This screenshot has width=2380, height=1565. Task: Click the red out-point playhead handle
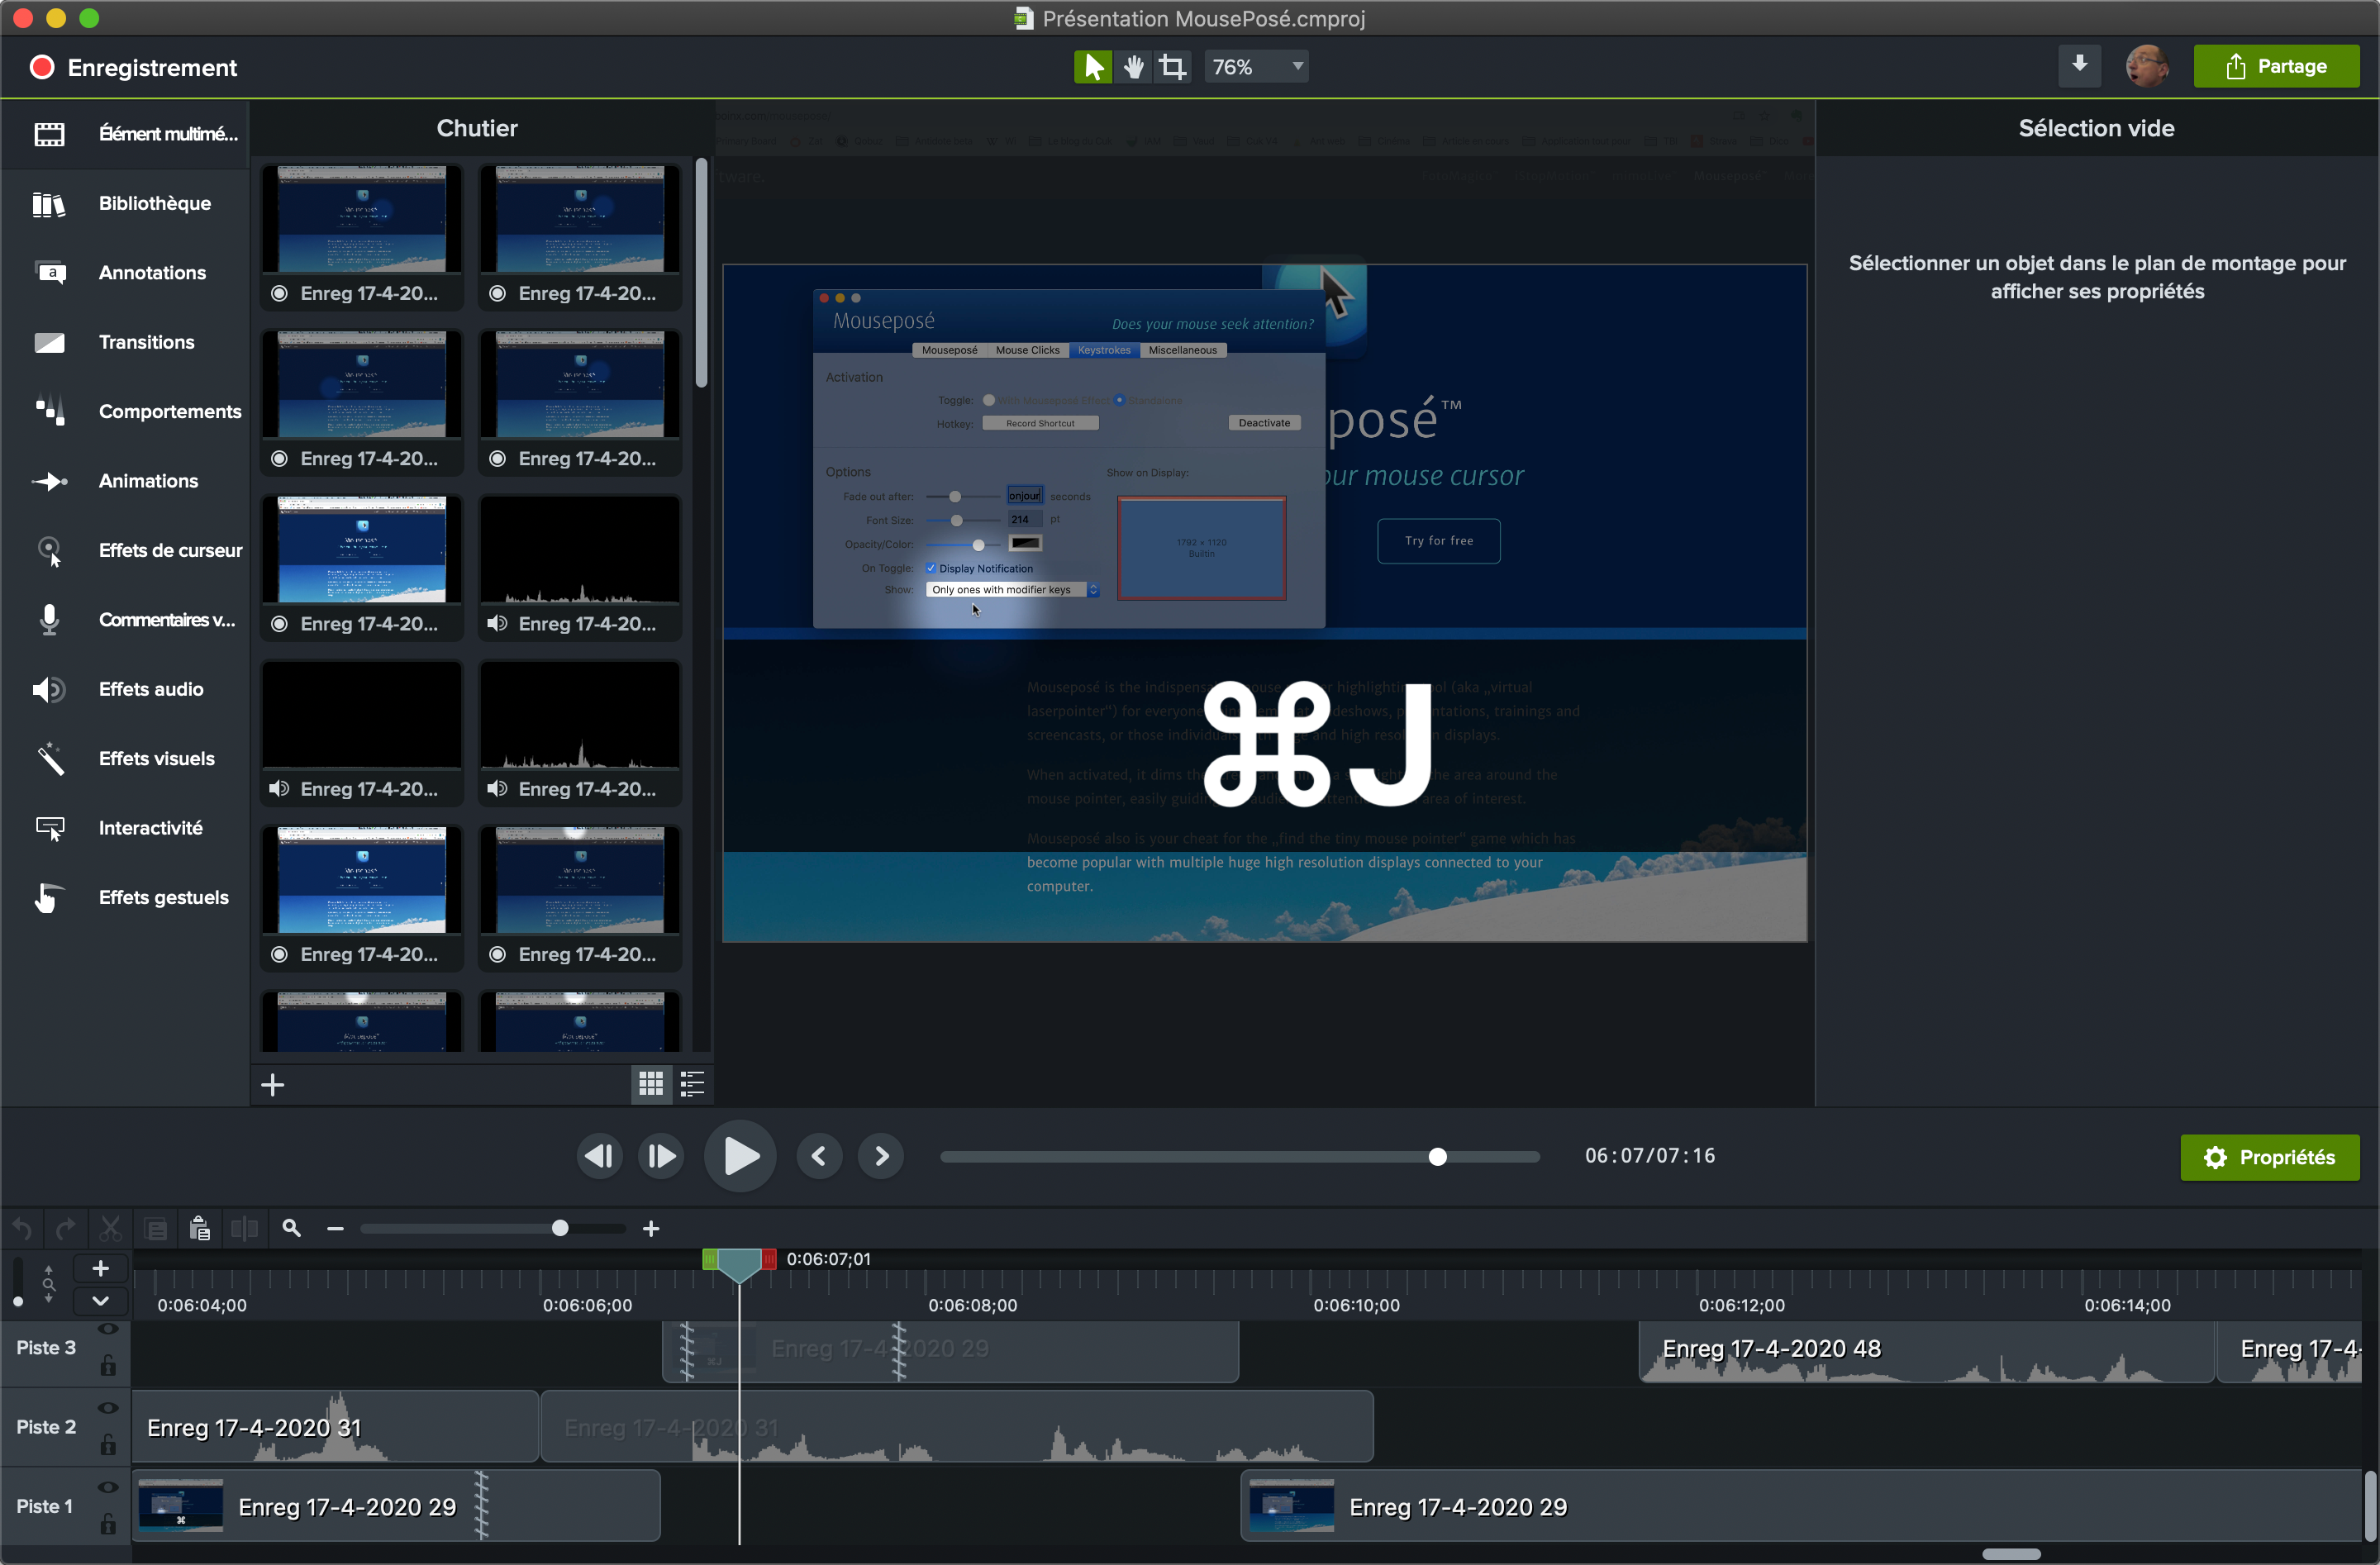(769, 1259)
